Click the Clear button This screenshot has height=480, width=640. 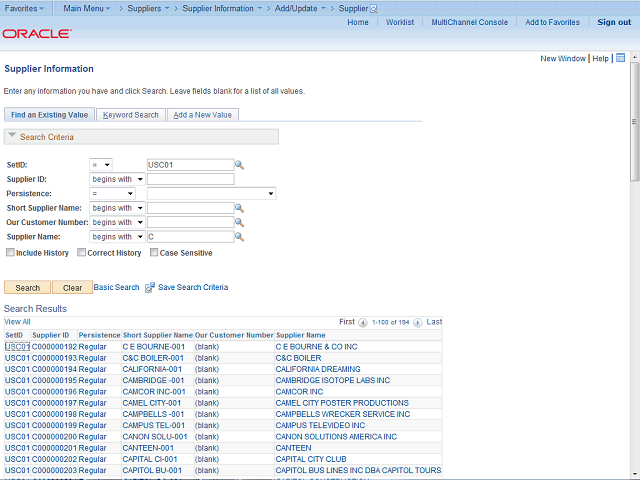point(72,287)
